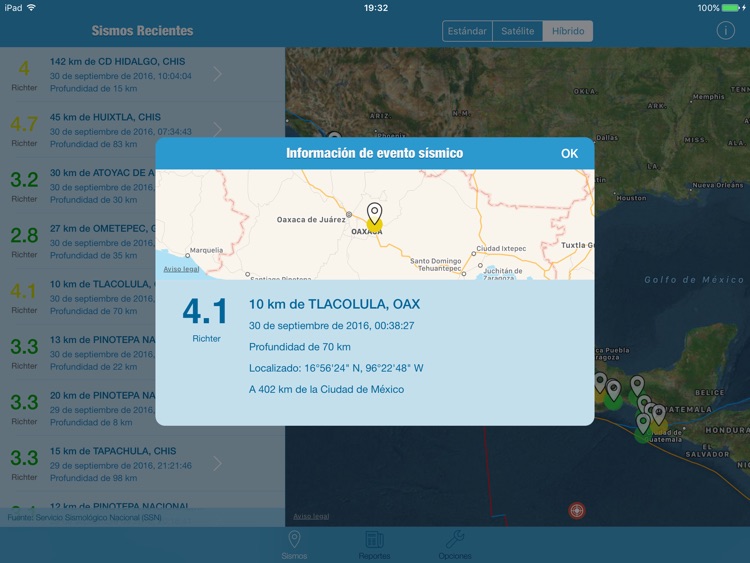
Task: Select the Híbrido map mode
Action: click(x=568, y=31)
